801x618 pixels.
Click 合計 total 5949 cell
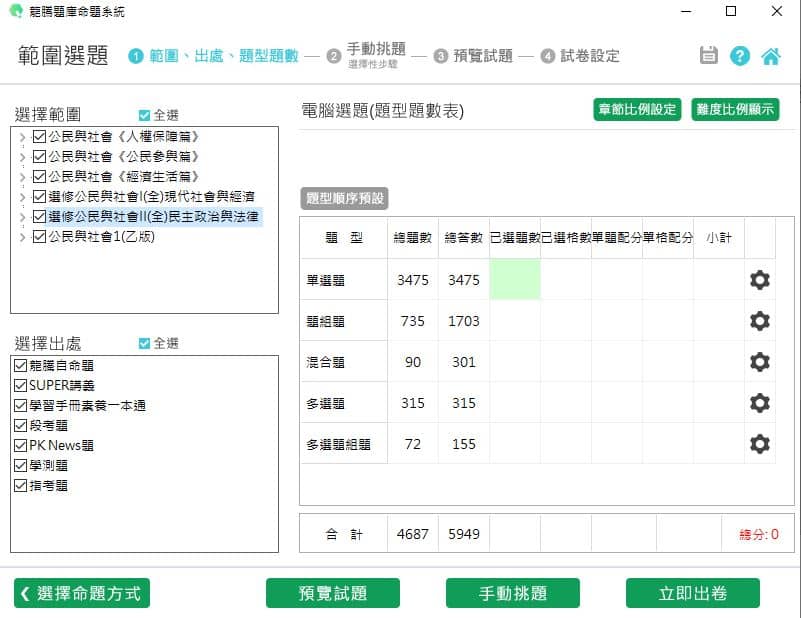point(463,534)
